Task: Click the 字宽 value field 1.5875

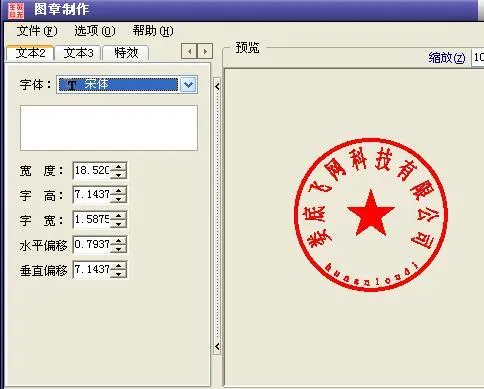Action: (x=92, y=220)
